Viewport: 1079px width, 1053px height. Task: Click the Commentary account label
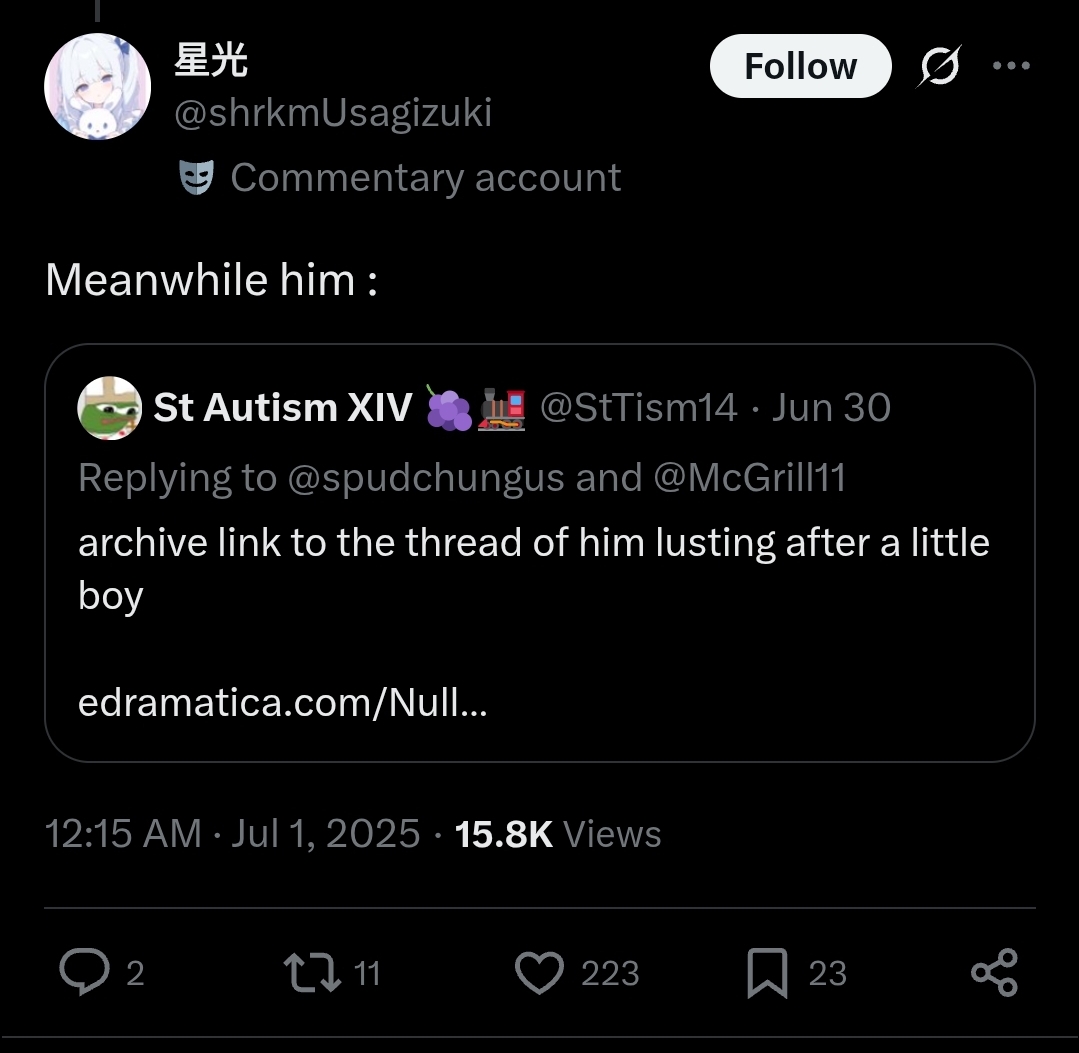click(x=426, y=178)
